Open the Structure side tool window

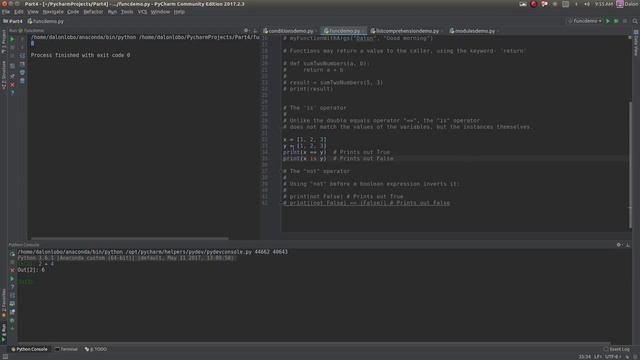[x=4, y=75]
